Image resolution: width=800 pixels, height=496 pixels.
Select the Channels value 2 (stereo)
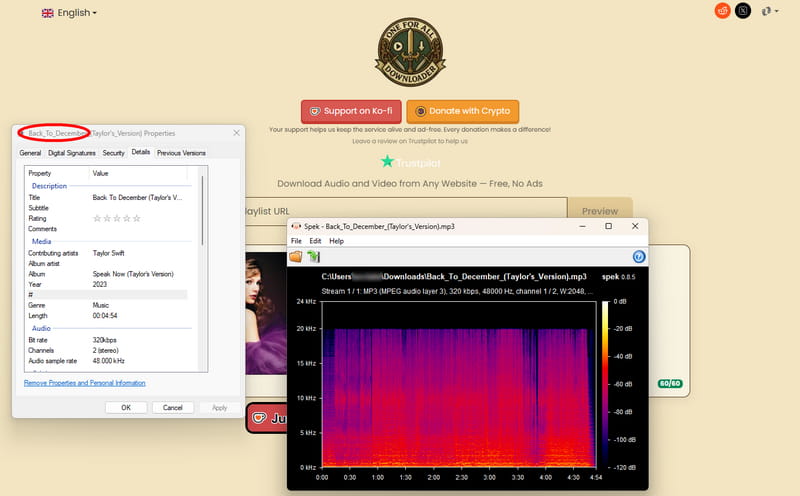tap(106, 351)
